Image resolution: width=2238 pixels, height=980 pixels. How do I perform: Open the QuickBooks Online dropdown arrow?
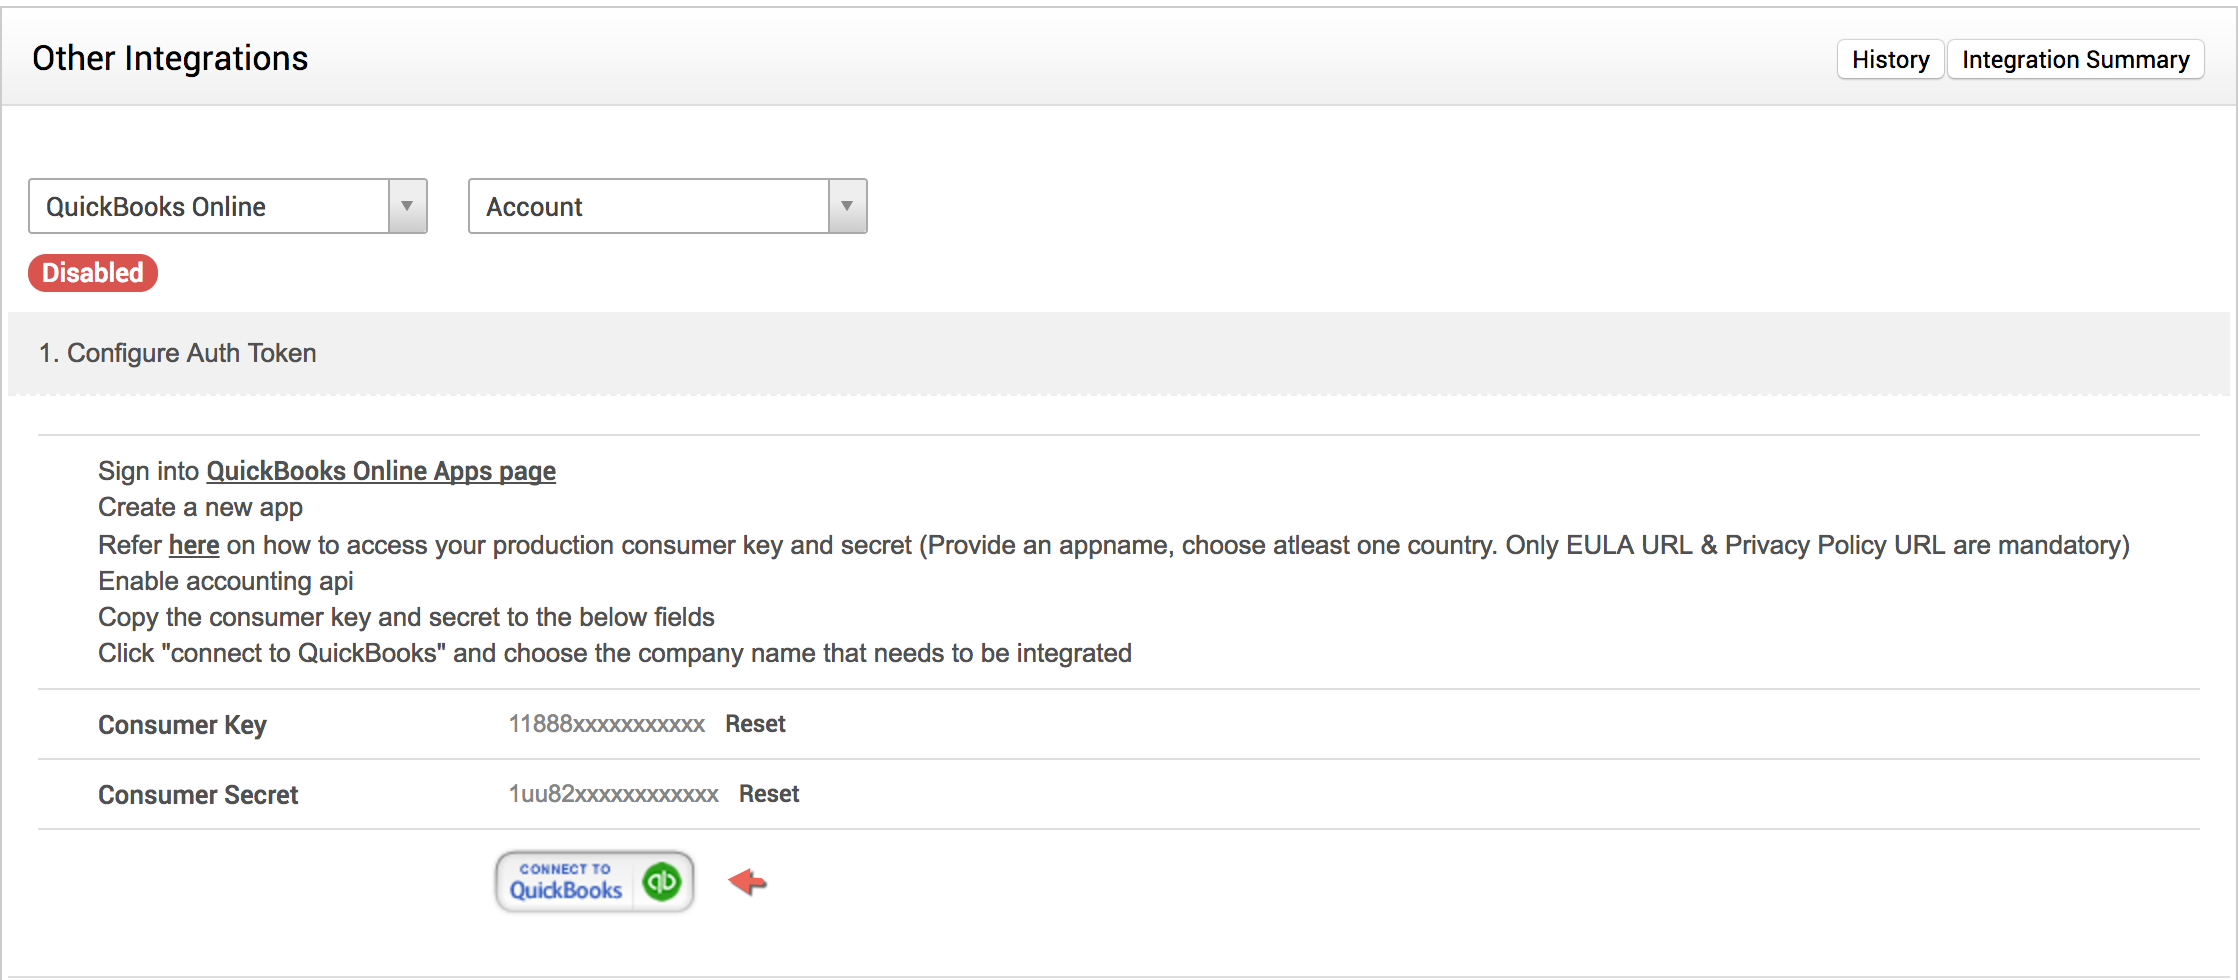tap(407, 206)
